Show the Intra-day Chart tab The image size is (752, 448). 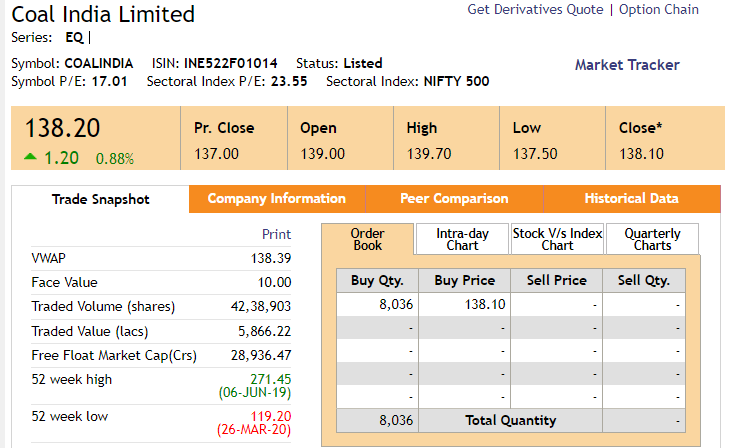click(x=462, y=239)
